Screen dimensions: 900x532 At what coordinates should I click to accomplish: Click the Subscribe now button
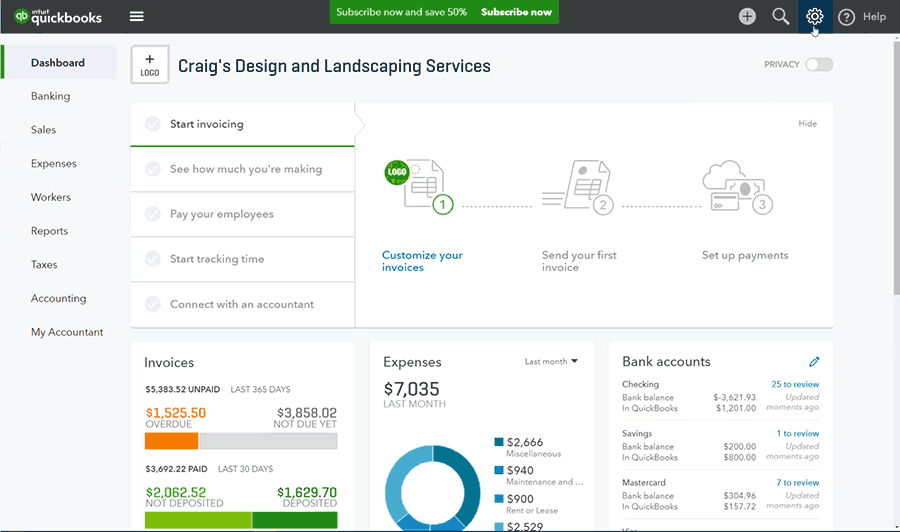[516, 12]
